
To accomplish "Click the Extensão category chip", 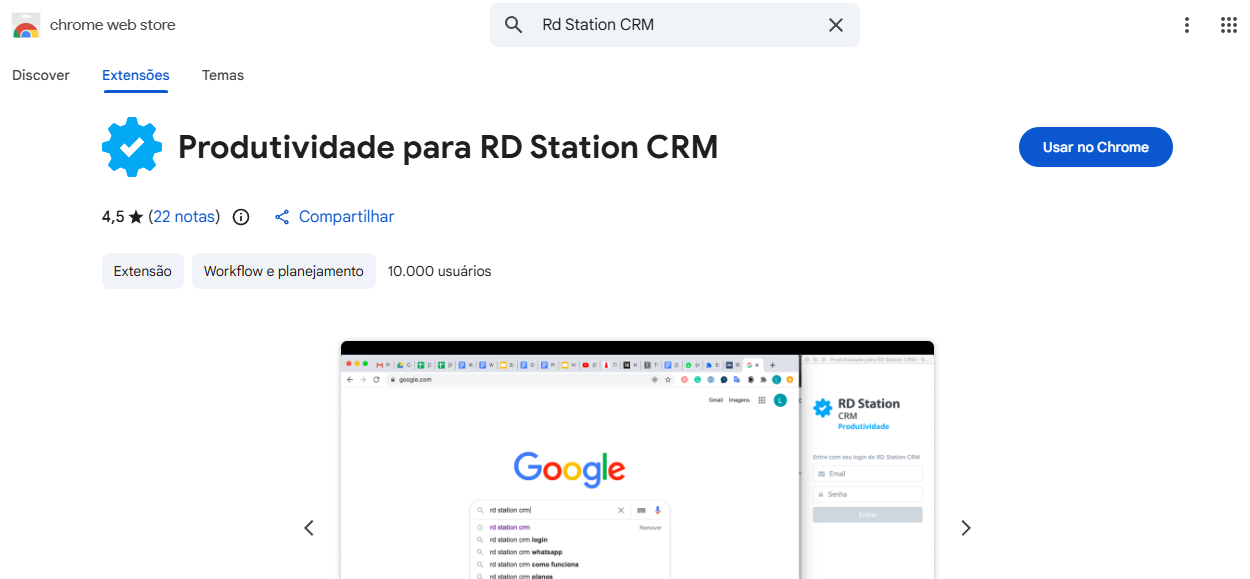I will coord(143,271).
